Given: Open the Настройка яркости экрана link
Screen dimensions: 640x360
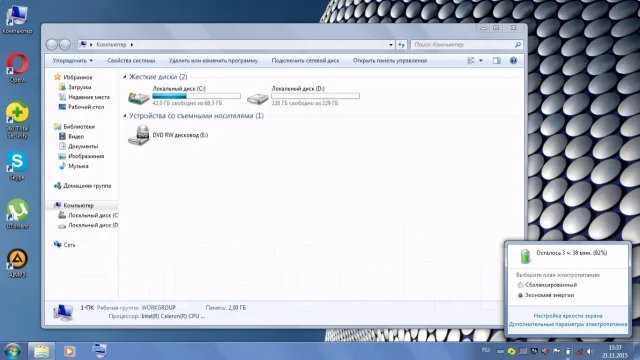Looking at the screenshot, I should 568,316.
